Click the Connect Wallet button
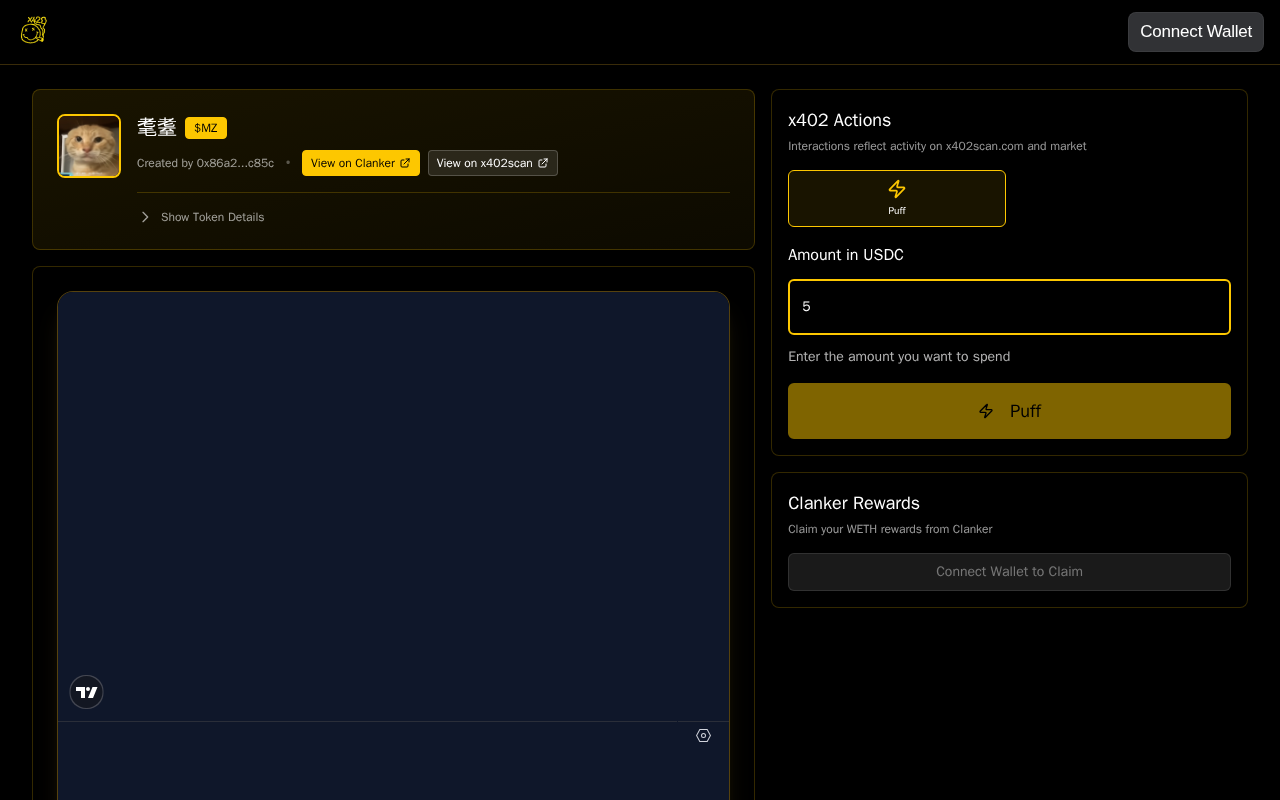1280x800 pixels. coord(1196,32)
